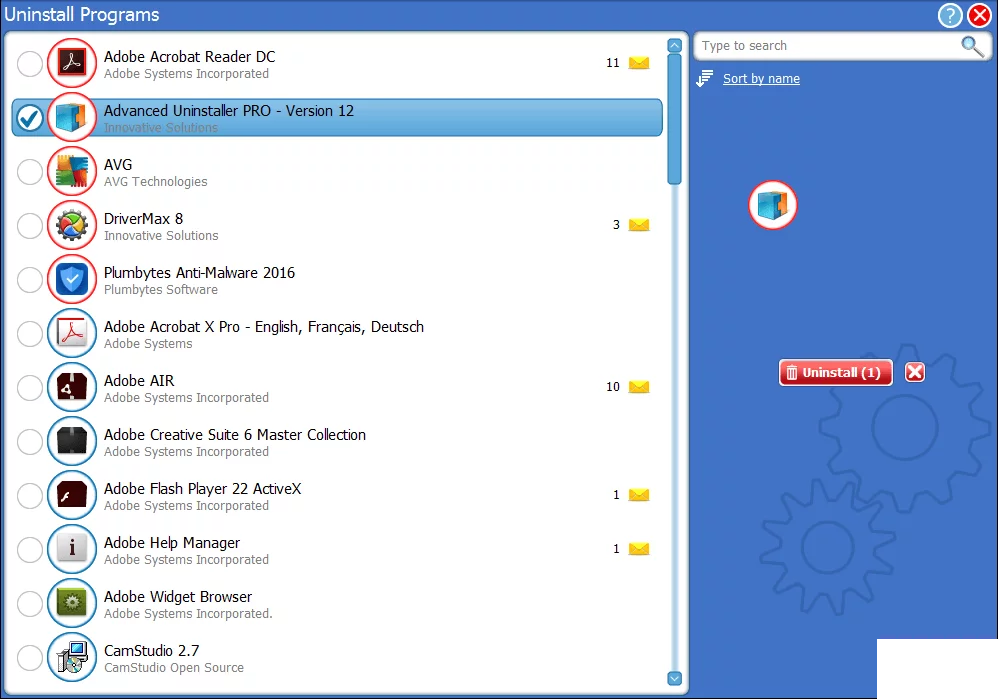Select Adobe Widget Browser checkbox
Screen dimensions: 998x699
(30, 604)
